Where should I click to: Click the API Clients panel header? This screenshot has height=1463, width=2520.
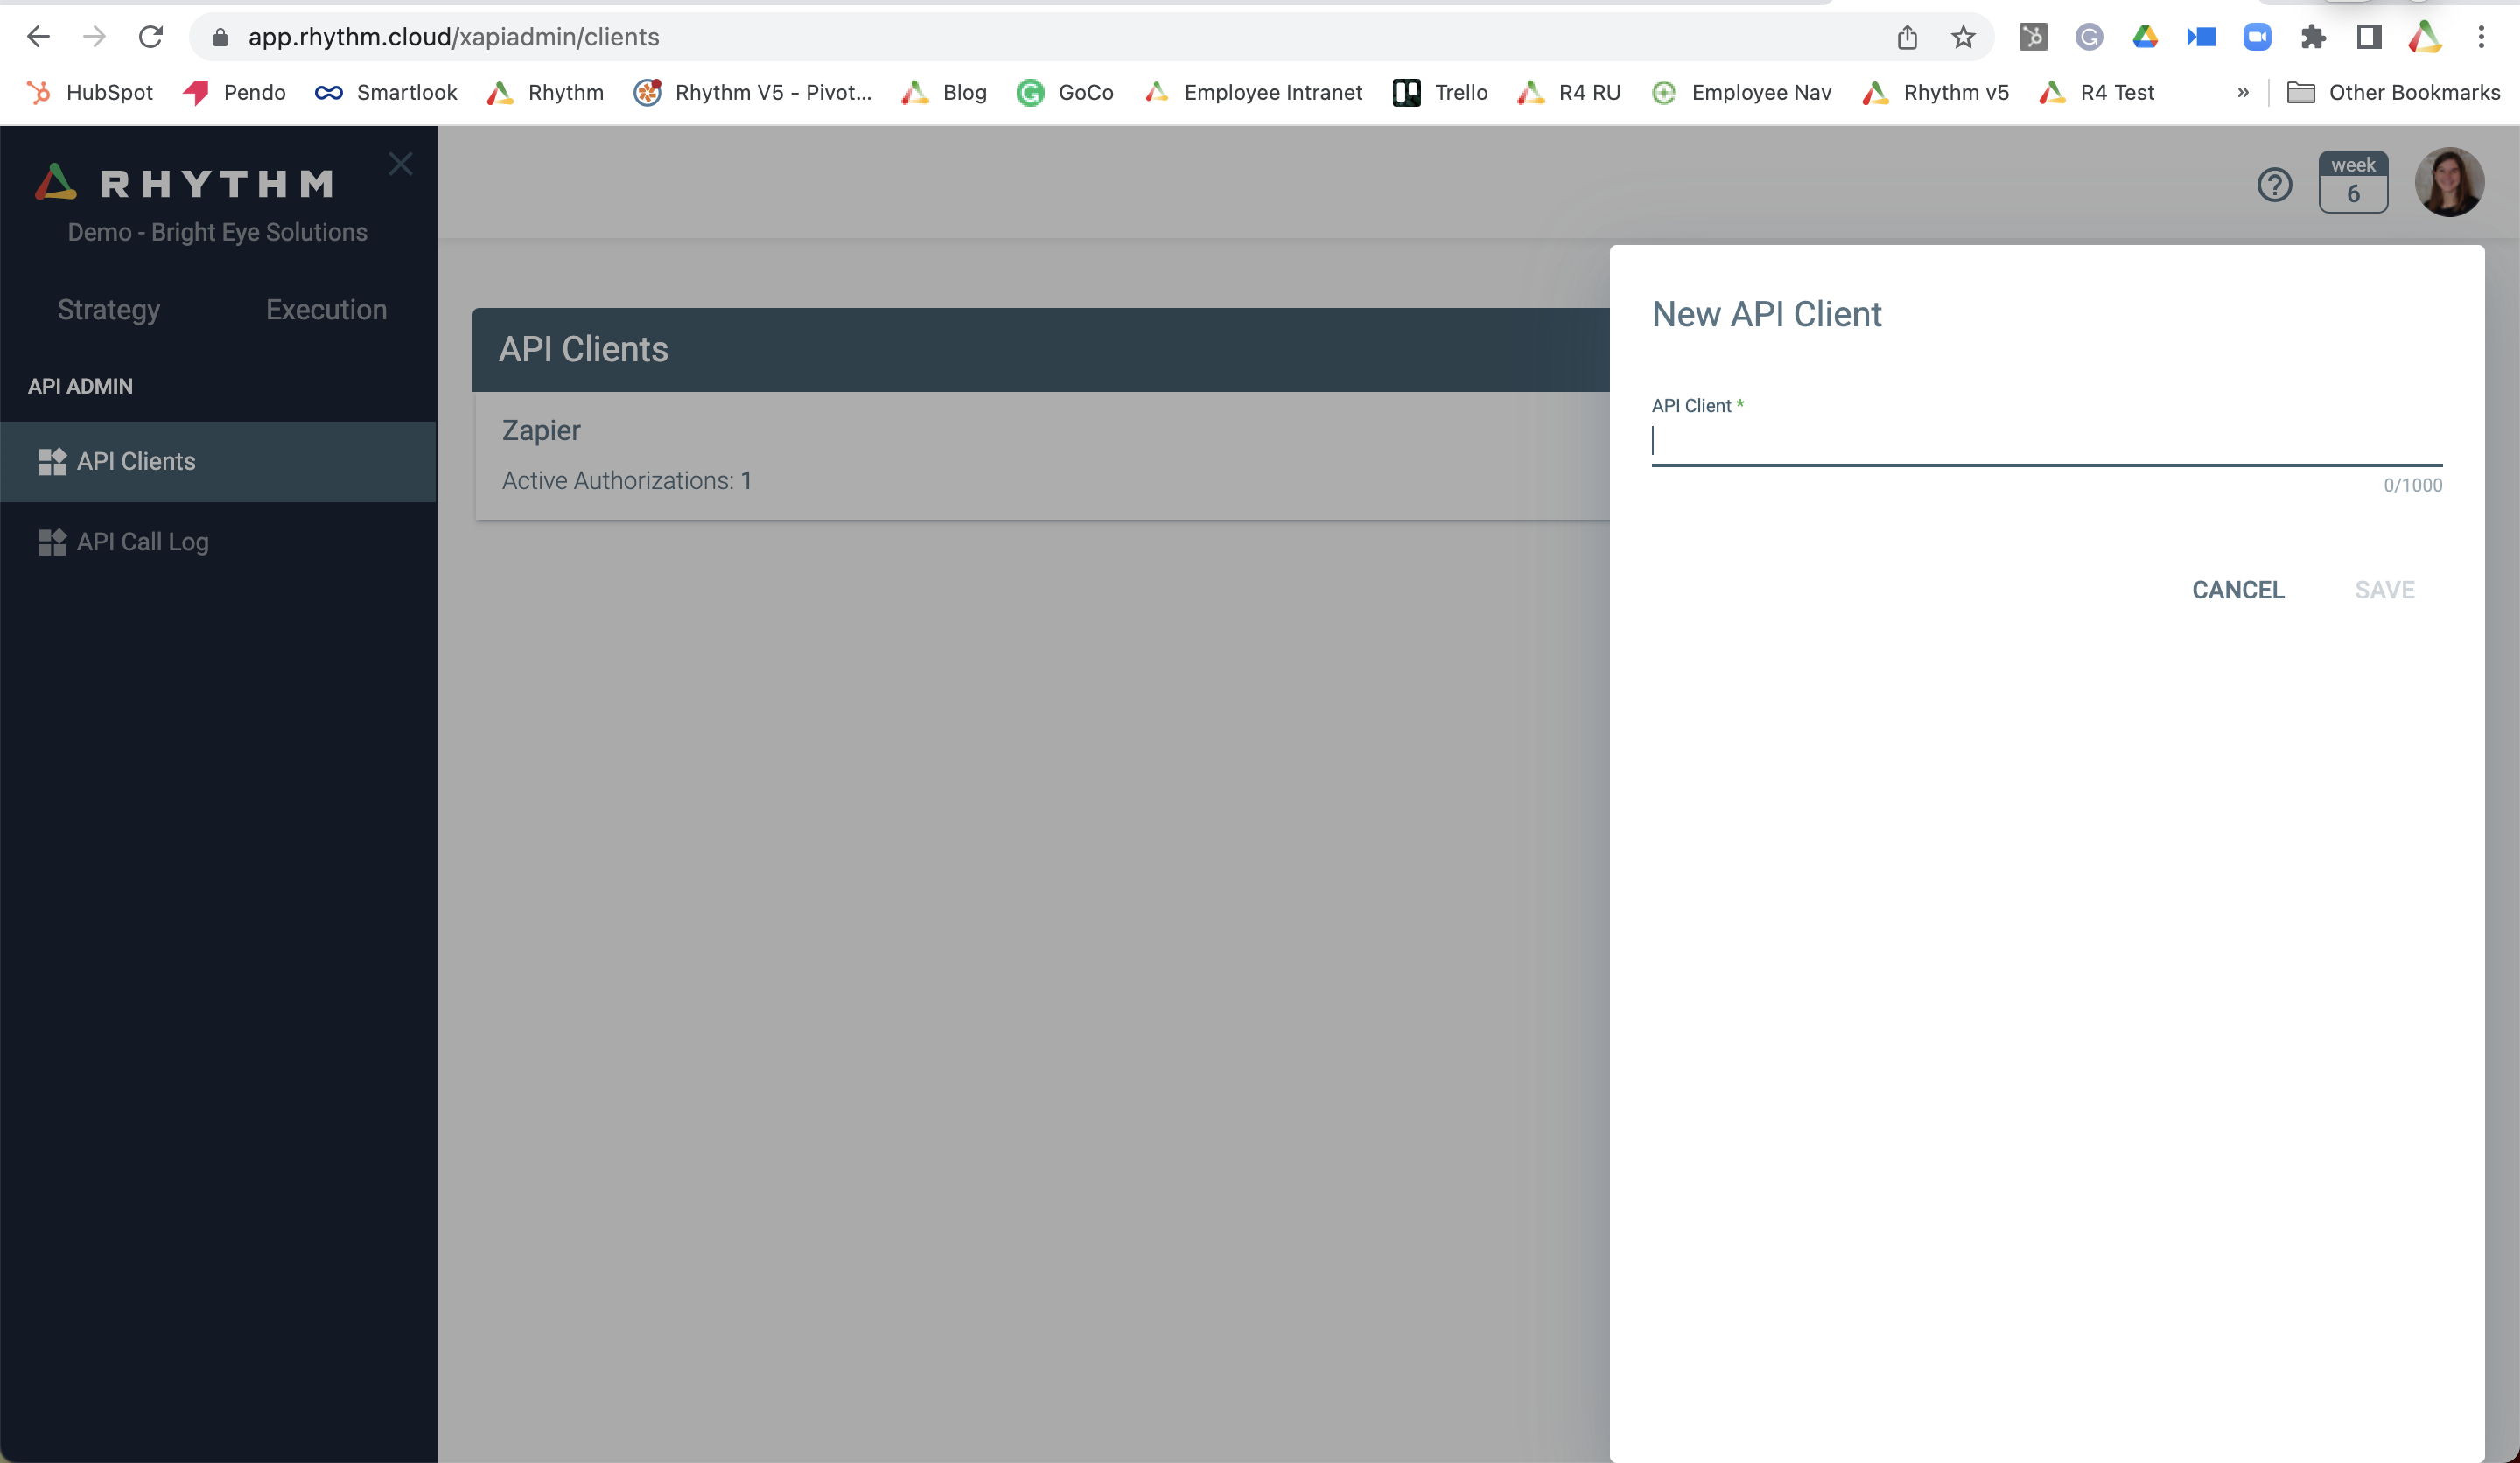(x=1040, y=349)
